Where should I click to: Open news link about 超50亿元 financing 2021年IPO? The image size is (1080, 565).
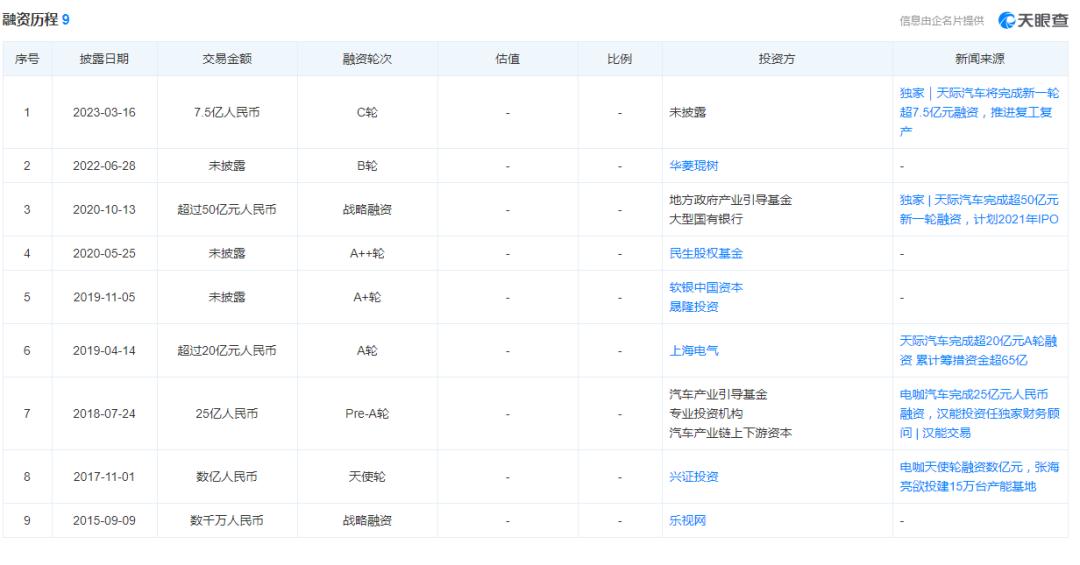click(x=979, y=209)
